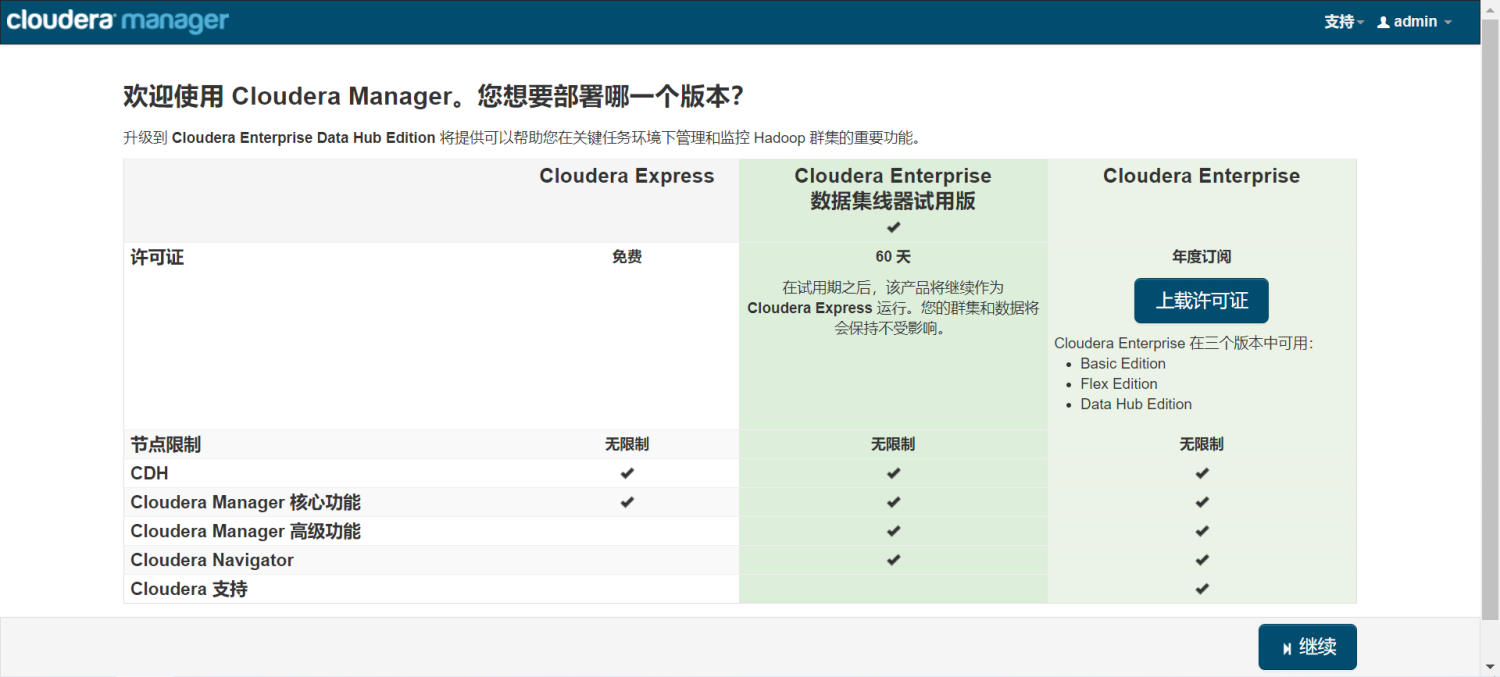Click 免费 in the Express license cell
Viewport: 1500px width, 677px height.
[627, 257]
